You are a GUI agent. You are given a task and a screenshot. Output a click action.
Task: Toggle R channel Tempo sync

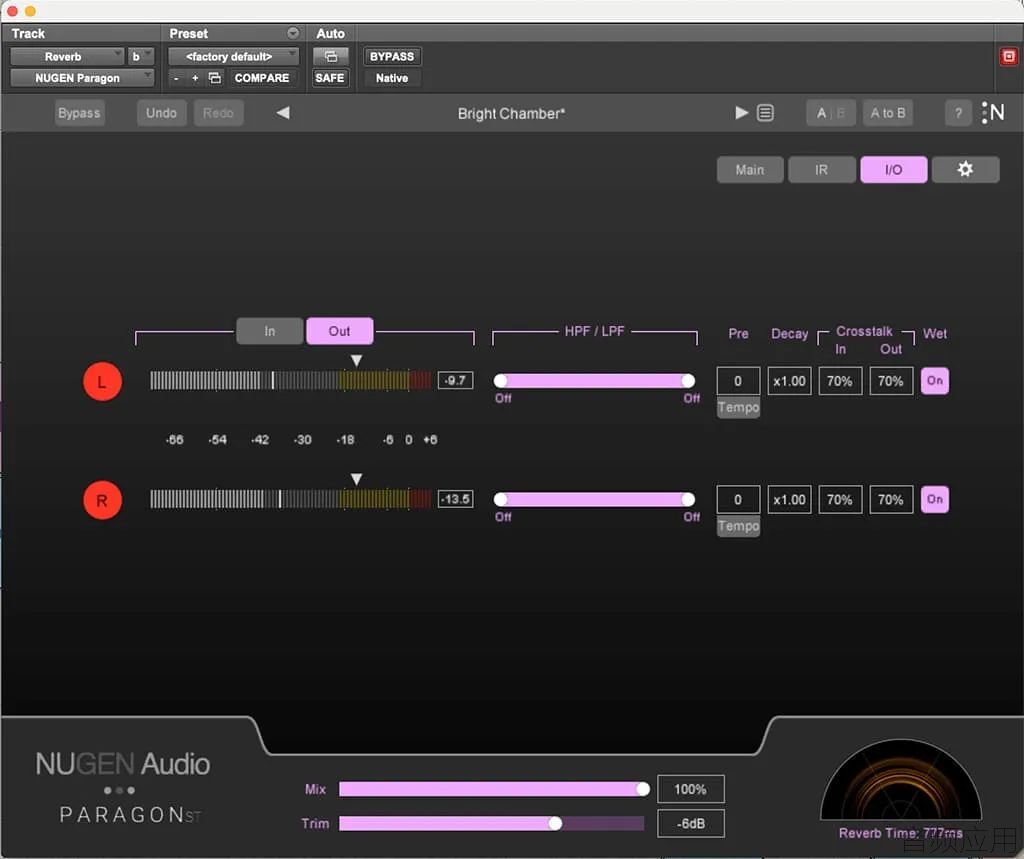point(739,527)
